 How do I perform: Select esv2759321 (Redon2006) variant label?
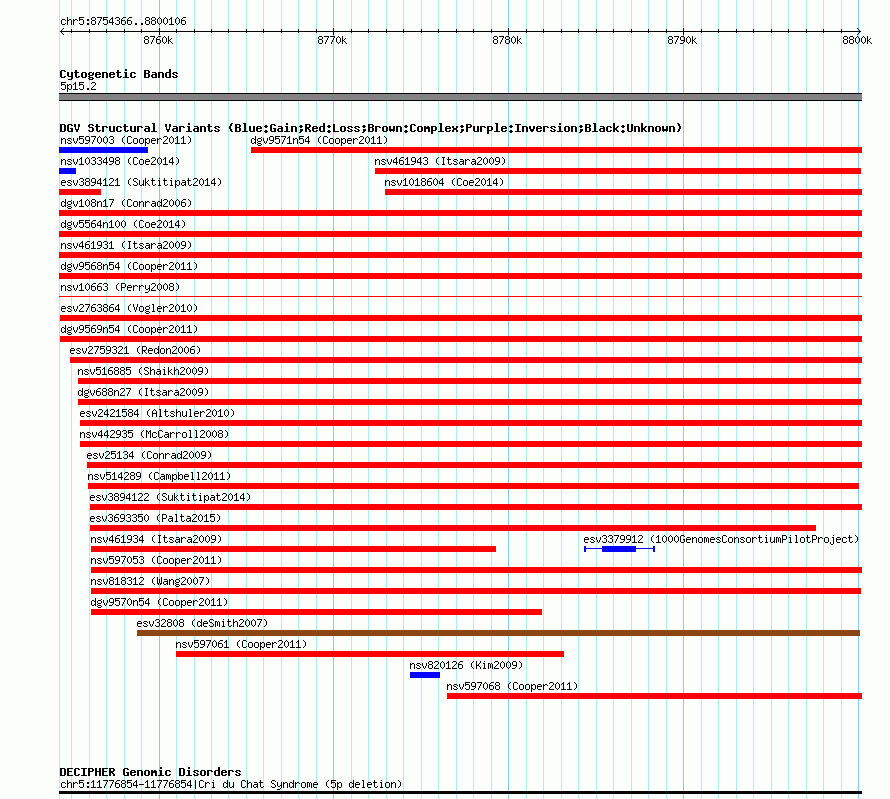click(x=135, y=350)
